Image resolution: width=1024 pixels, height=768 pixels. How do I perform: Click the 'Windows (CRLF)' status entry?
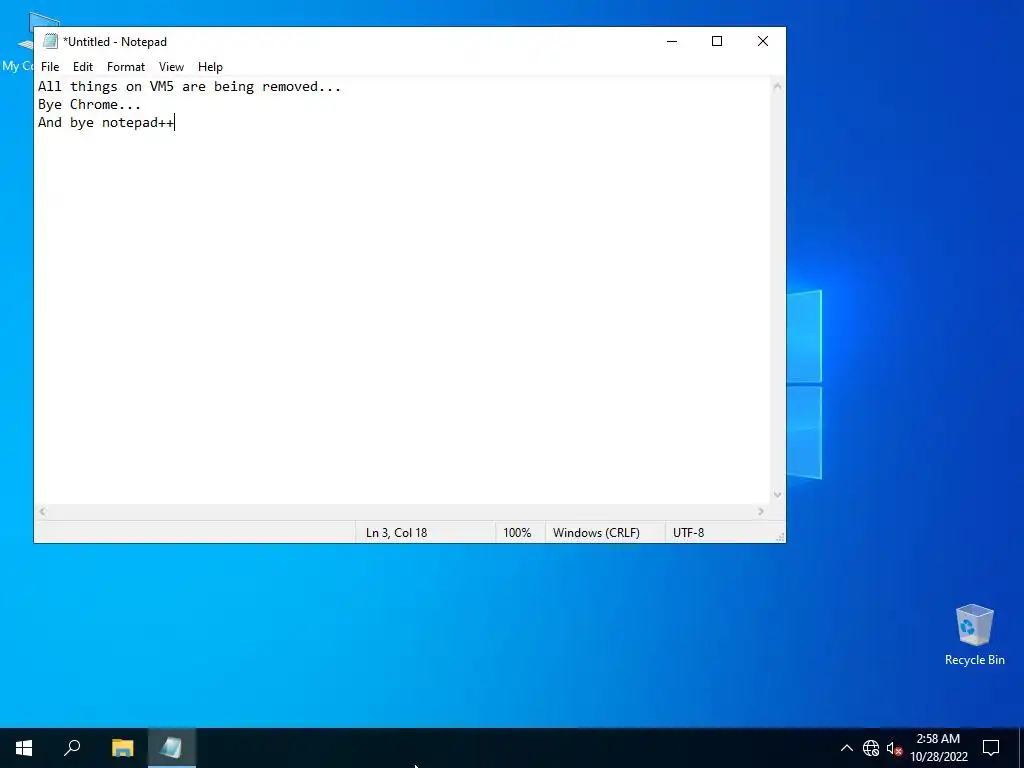tap(596, 533)
